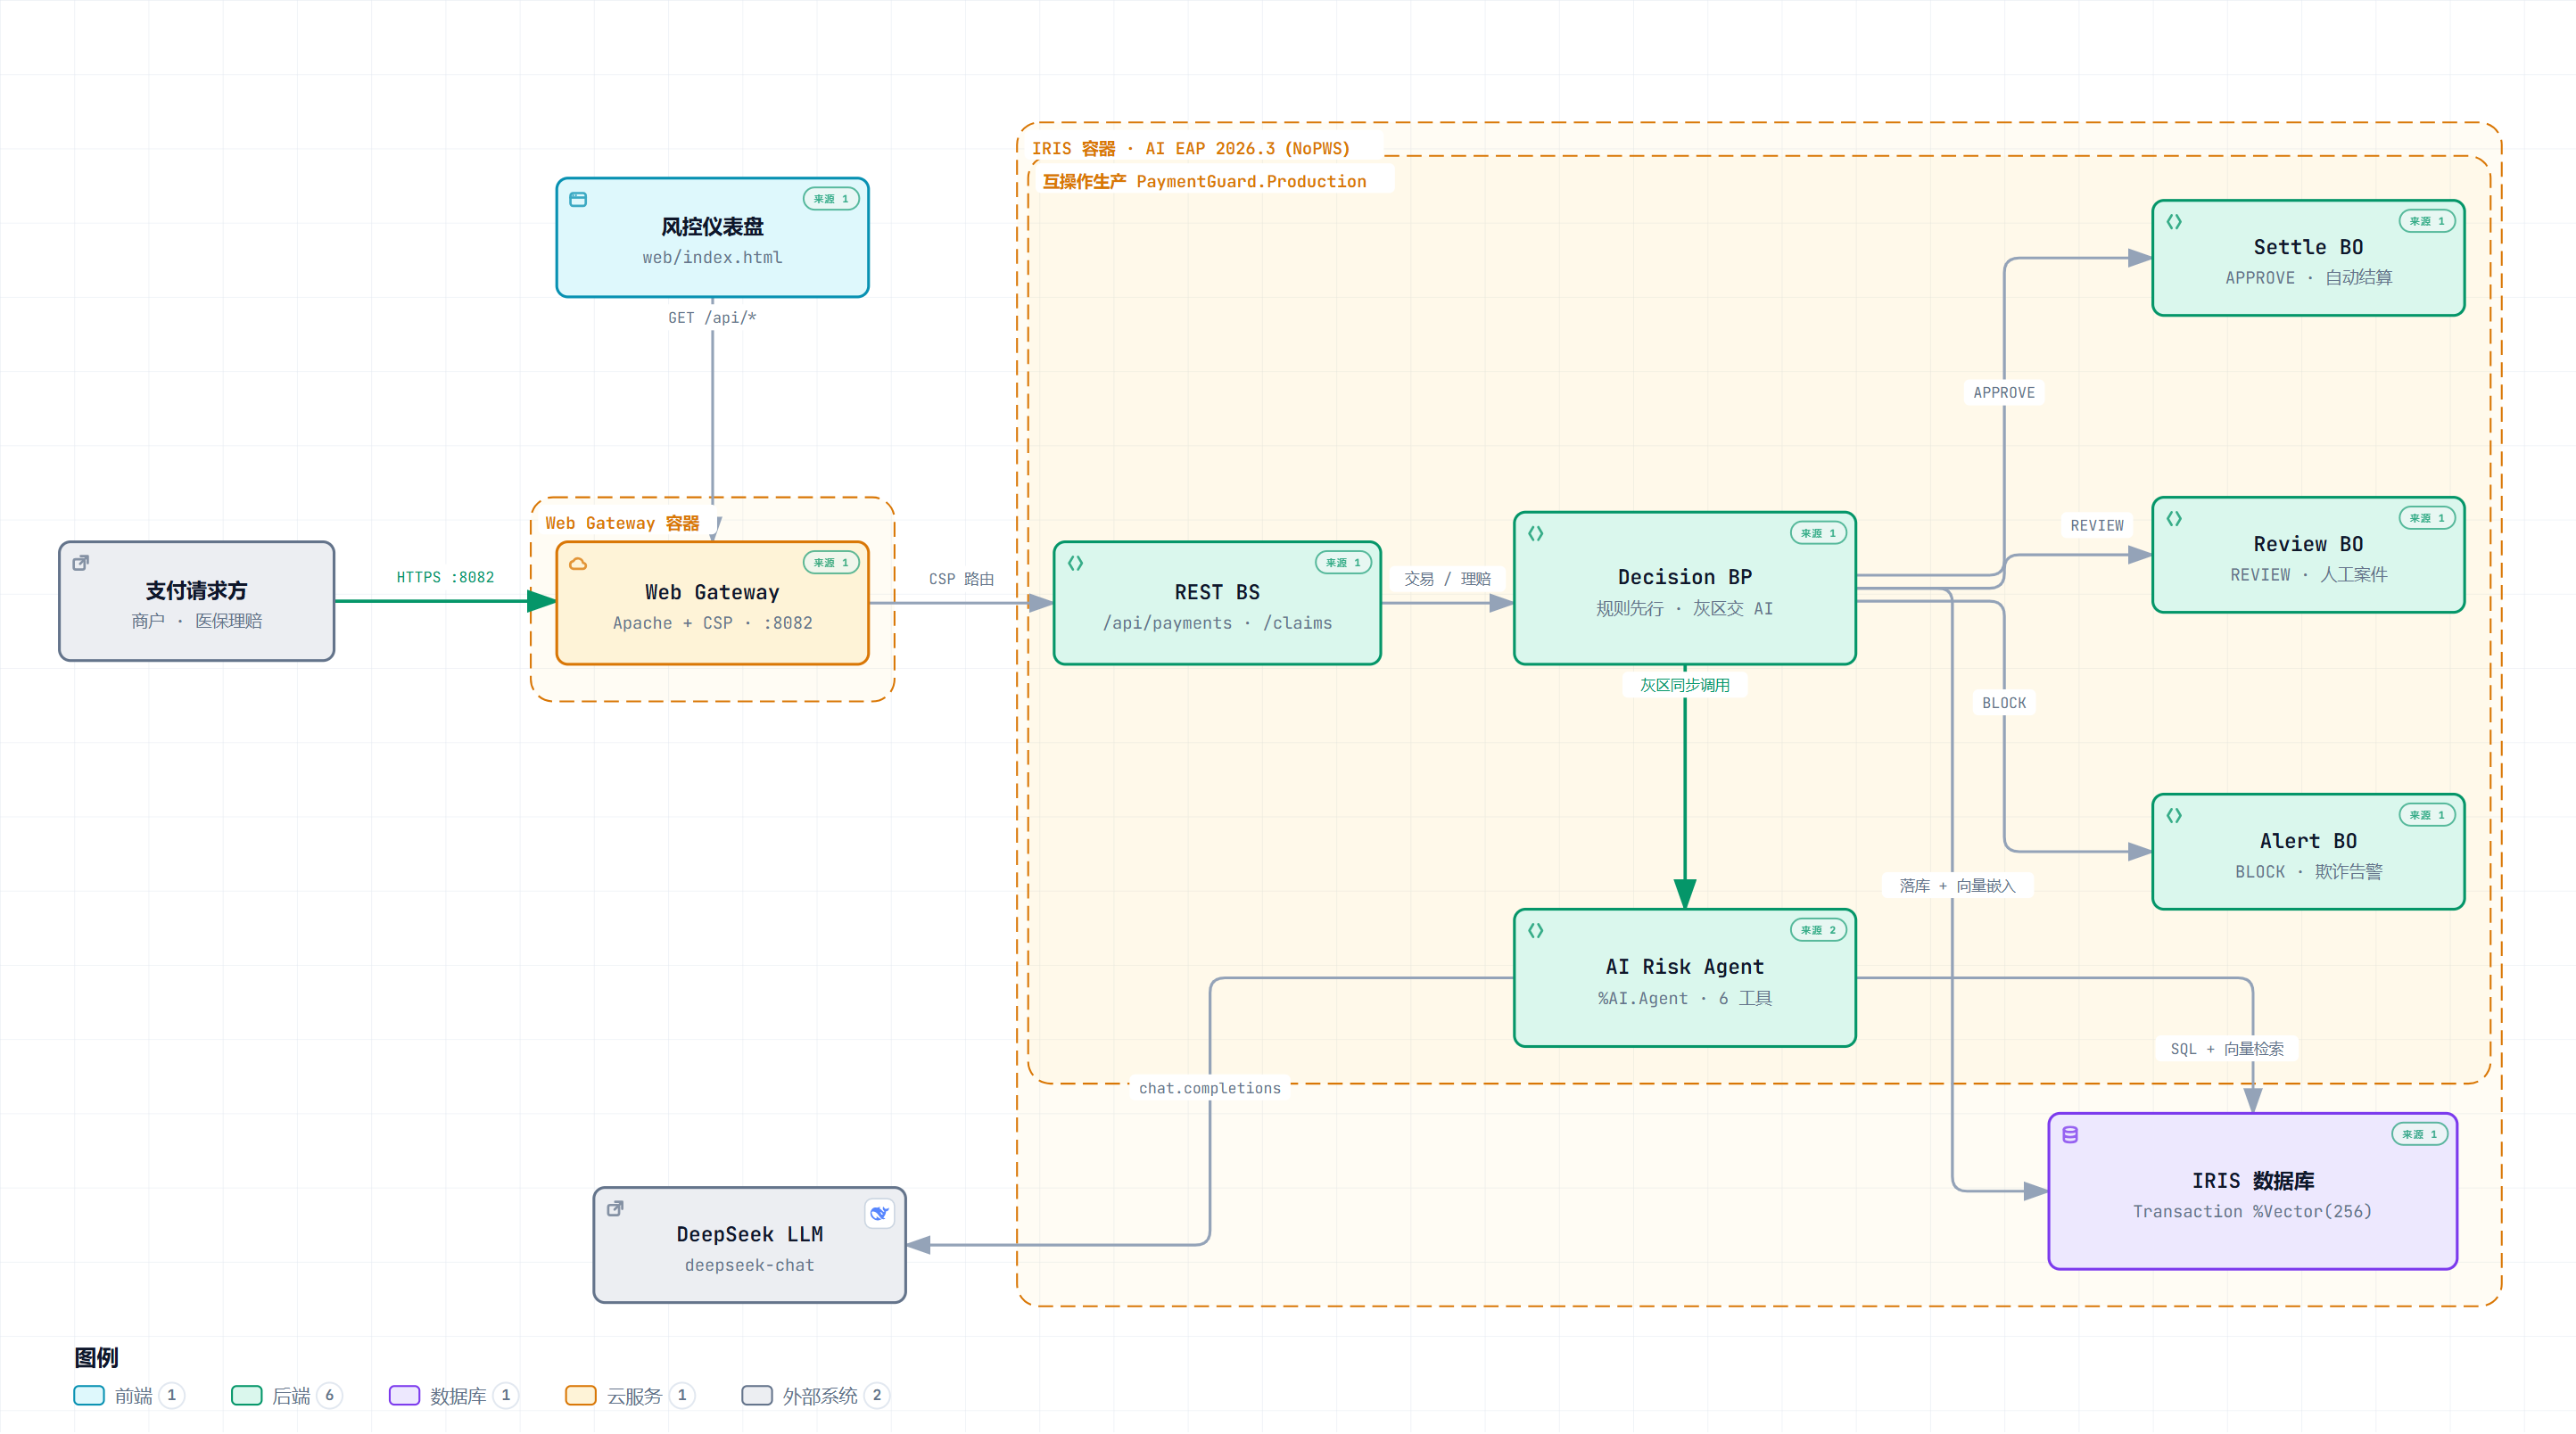
Task: Click the DeepSeek whale logo badge
Action: (x=879, y=1213)
